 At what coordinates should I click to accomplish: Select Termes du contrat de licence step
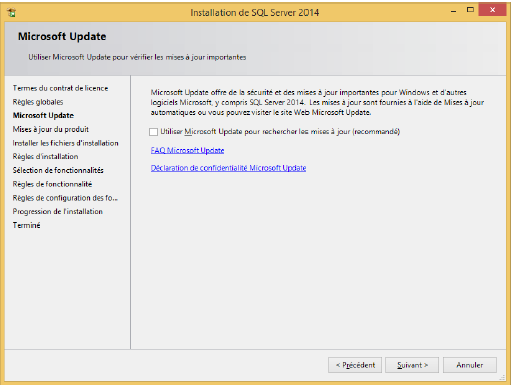tap(60, 88)
